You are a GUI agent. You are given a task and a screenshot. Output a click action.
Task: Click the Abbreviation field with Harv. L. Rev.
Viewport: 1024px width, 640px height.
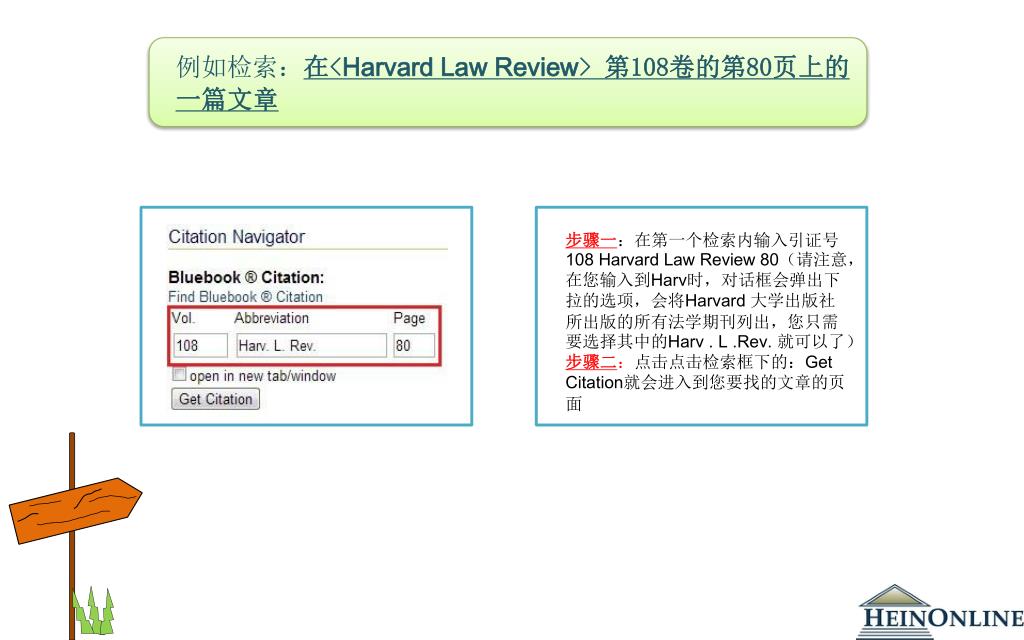pyautogui.click(x=312, y=345)
